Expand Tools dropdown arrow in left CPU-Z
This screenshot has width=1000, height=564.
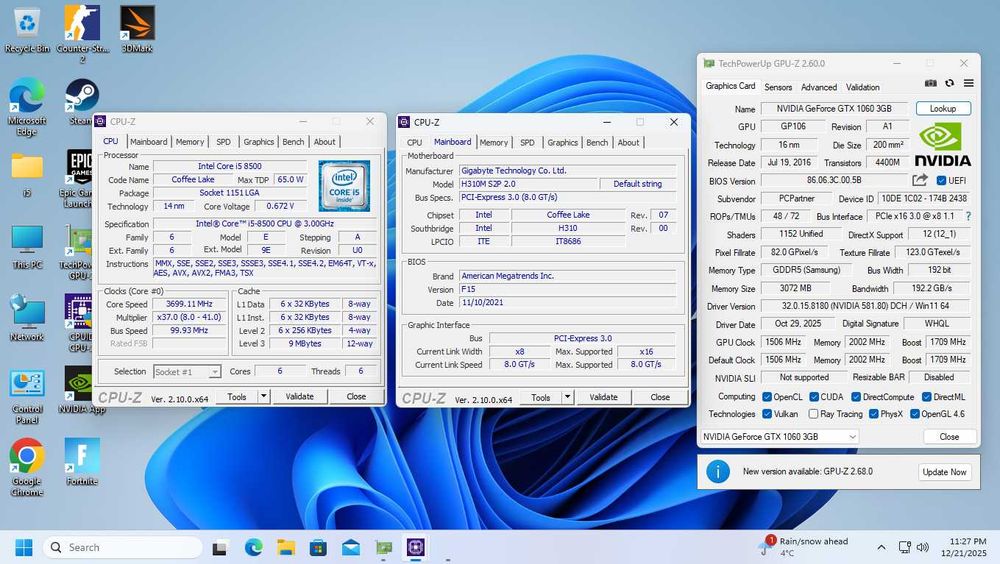tap(263, 396)
